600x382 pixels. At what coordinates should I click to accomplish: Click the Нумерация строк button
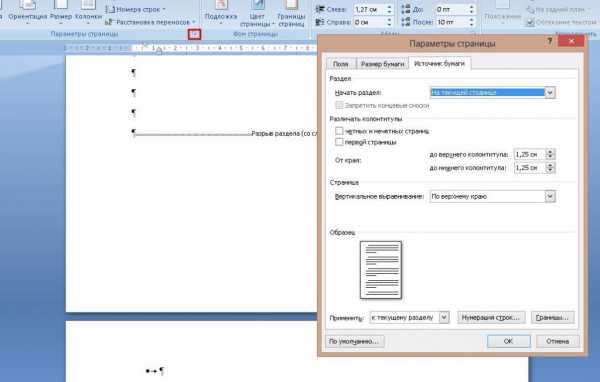point(491,317)
